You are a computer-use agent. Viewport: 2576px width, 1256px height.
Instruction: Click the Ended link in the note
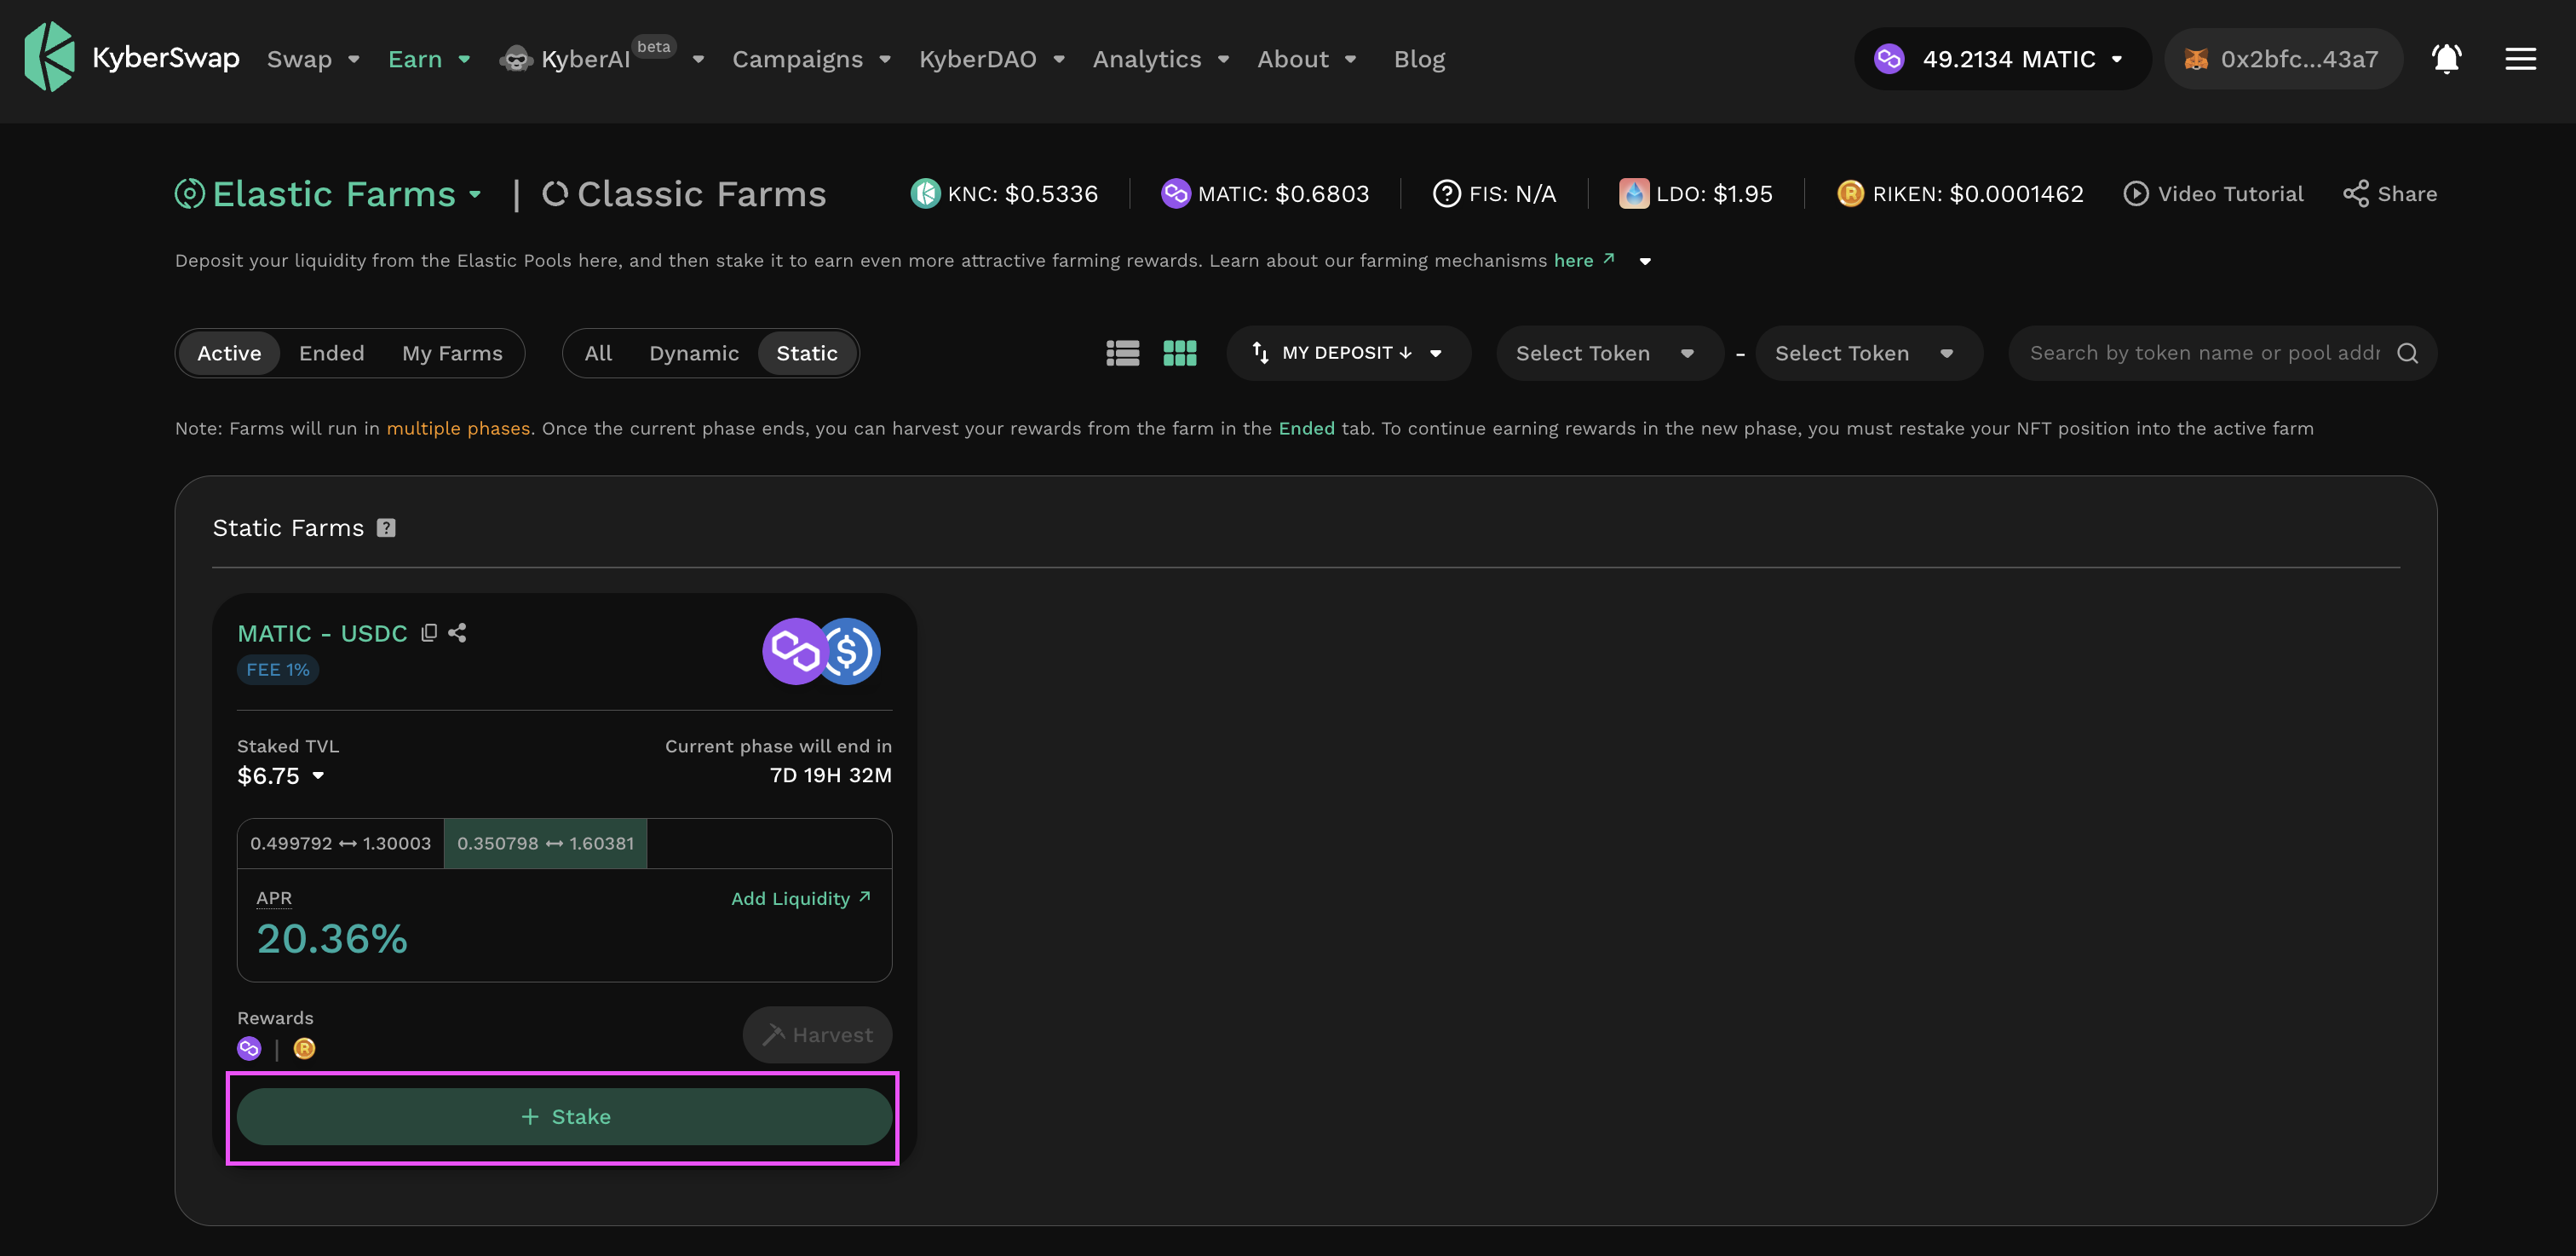point(1306,428)
